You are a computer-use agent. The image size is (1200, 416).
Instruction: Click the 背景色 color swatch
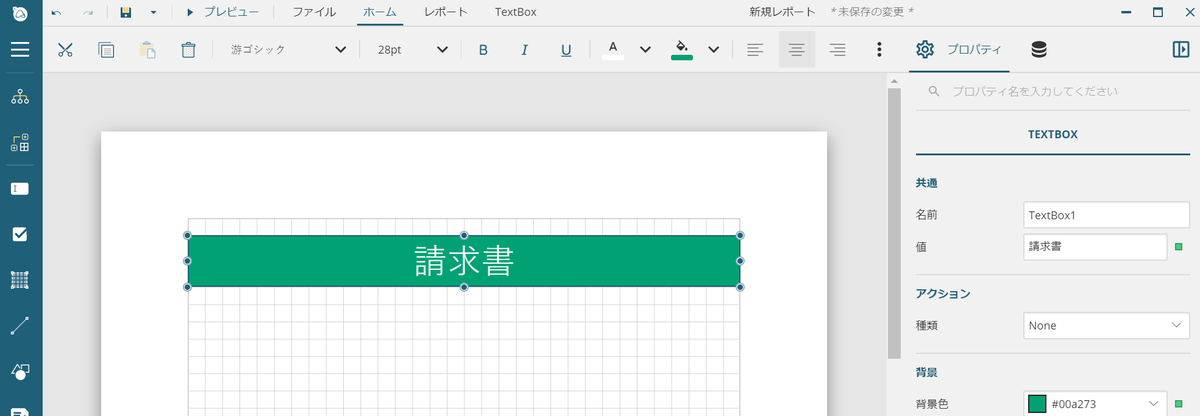pyautogui.click(x=1037, y=404)
